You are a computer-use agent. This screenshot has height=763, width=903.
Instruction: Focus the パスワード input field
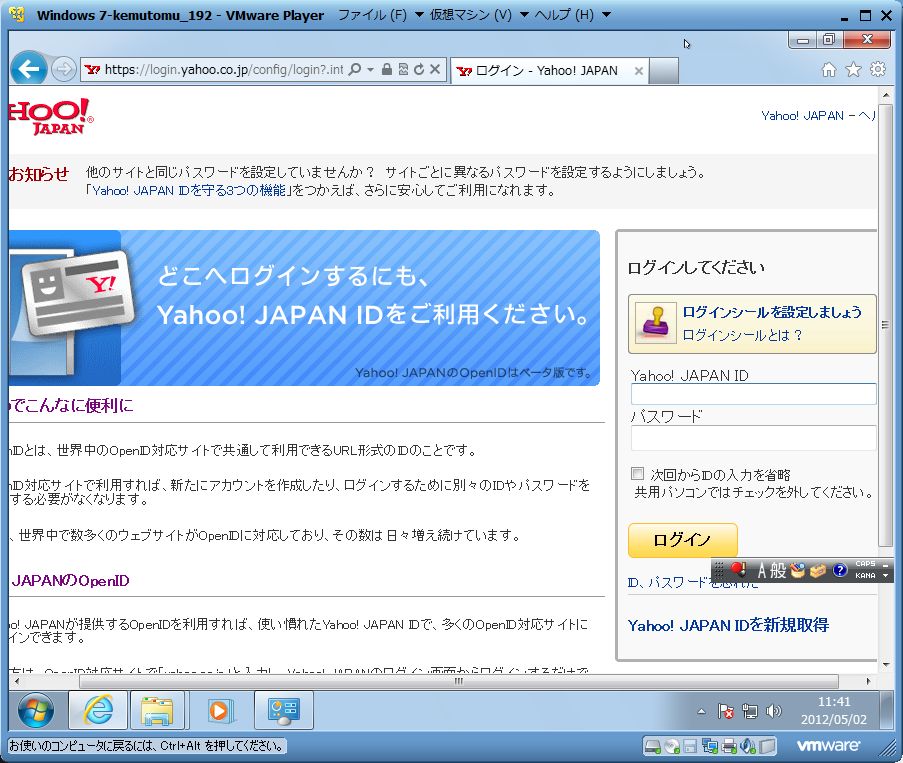tap(753, 438)
